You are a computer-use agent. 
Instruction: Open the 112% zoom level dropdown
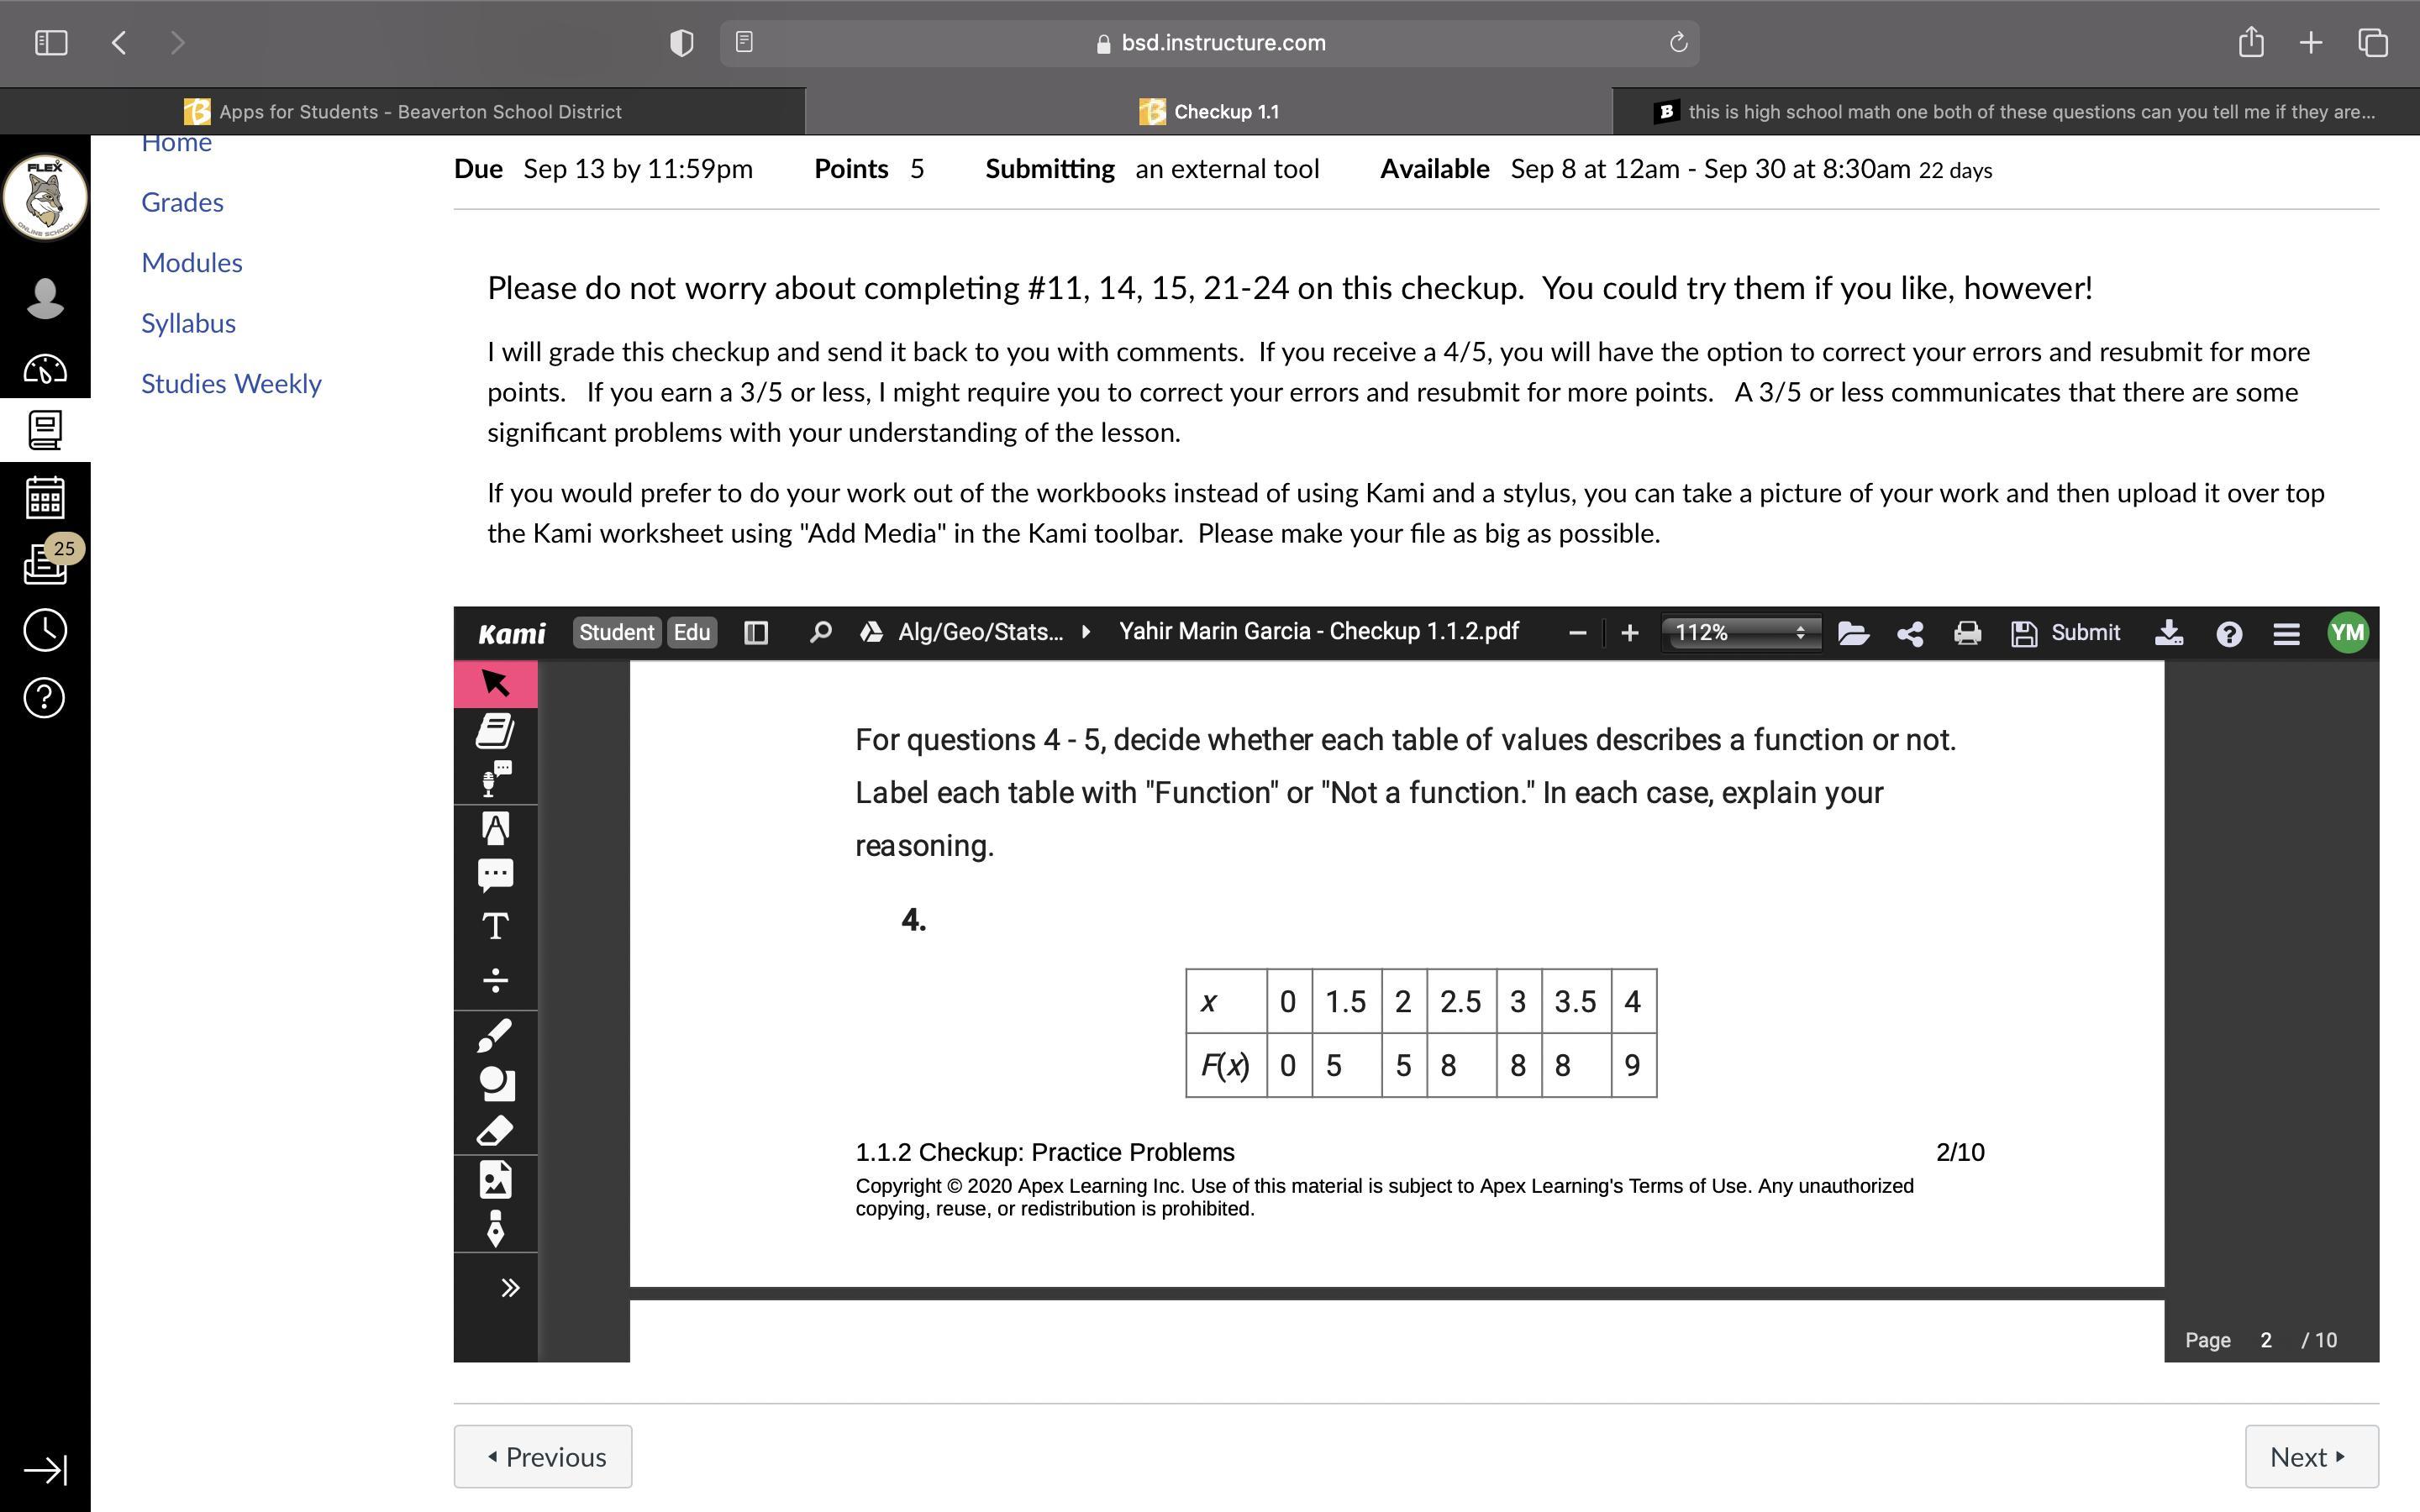tap(1740, 633)
